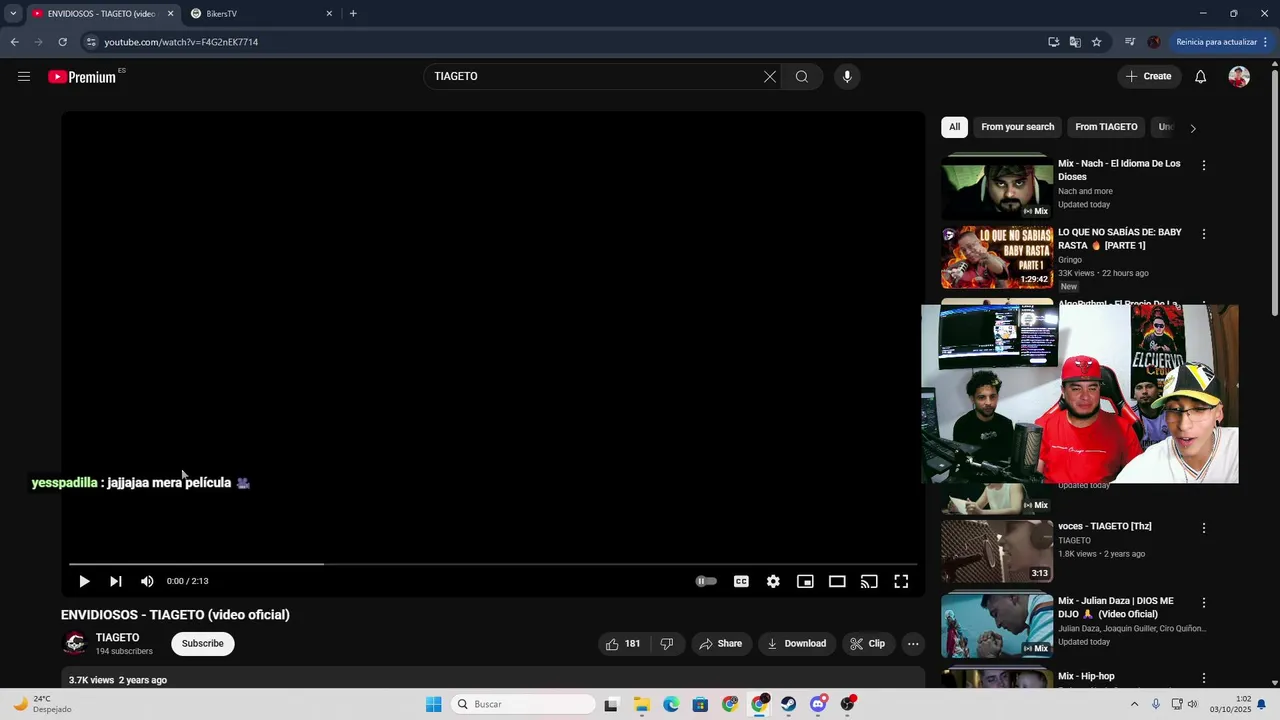Image resolution: width=1280 pixels, height=720 pixels.
Task: Dislike the ENVIDIOSOS video
Action: (667, 644)
